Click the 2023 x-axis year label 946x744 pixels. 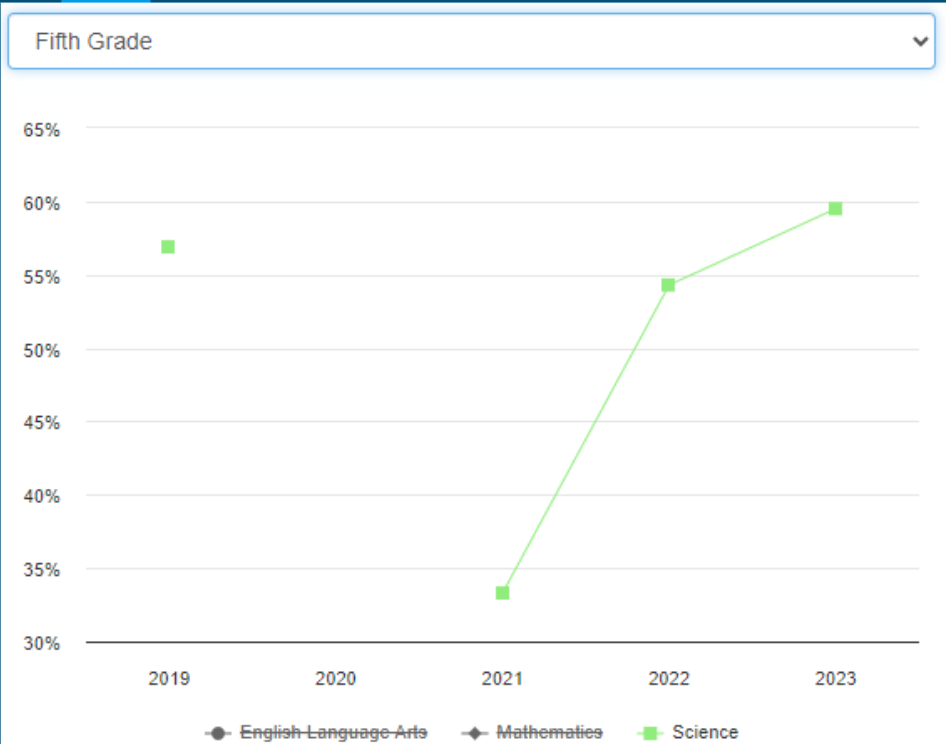point(835,679)
